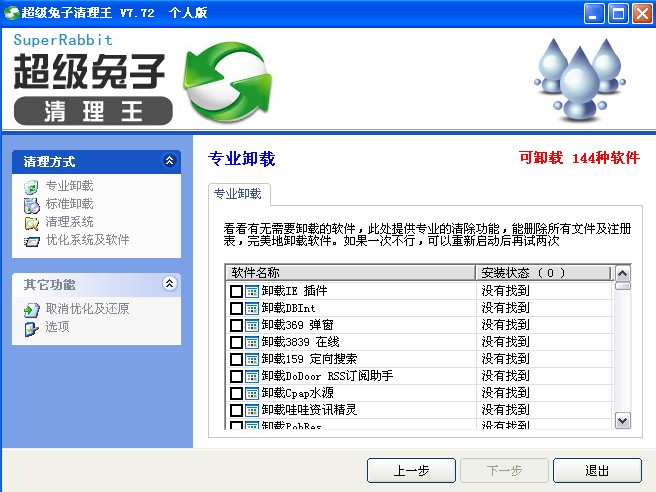This screenshot has width=656, height=492.
Task: Check the 卸载IE 插件 checkbox
Action: (236, 291)
